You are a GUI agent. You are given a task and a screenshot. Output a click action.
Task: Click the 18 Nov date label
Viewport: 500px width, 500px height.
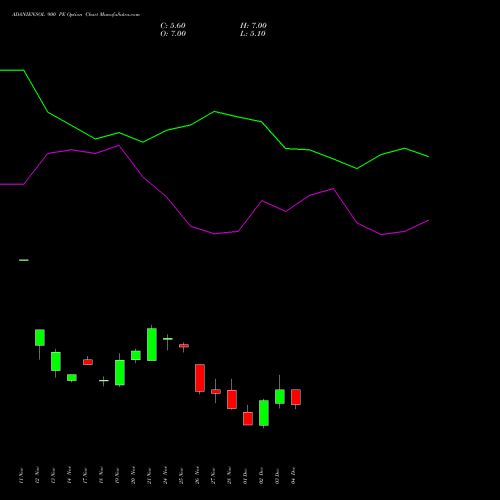[102, 476]
